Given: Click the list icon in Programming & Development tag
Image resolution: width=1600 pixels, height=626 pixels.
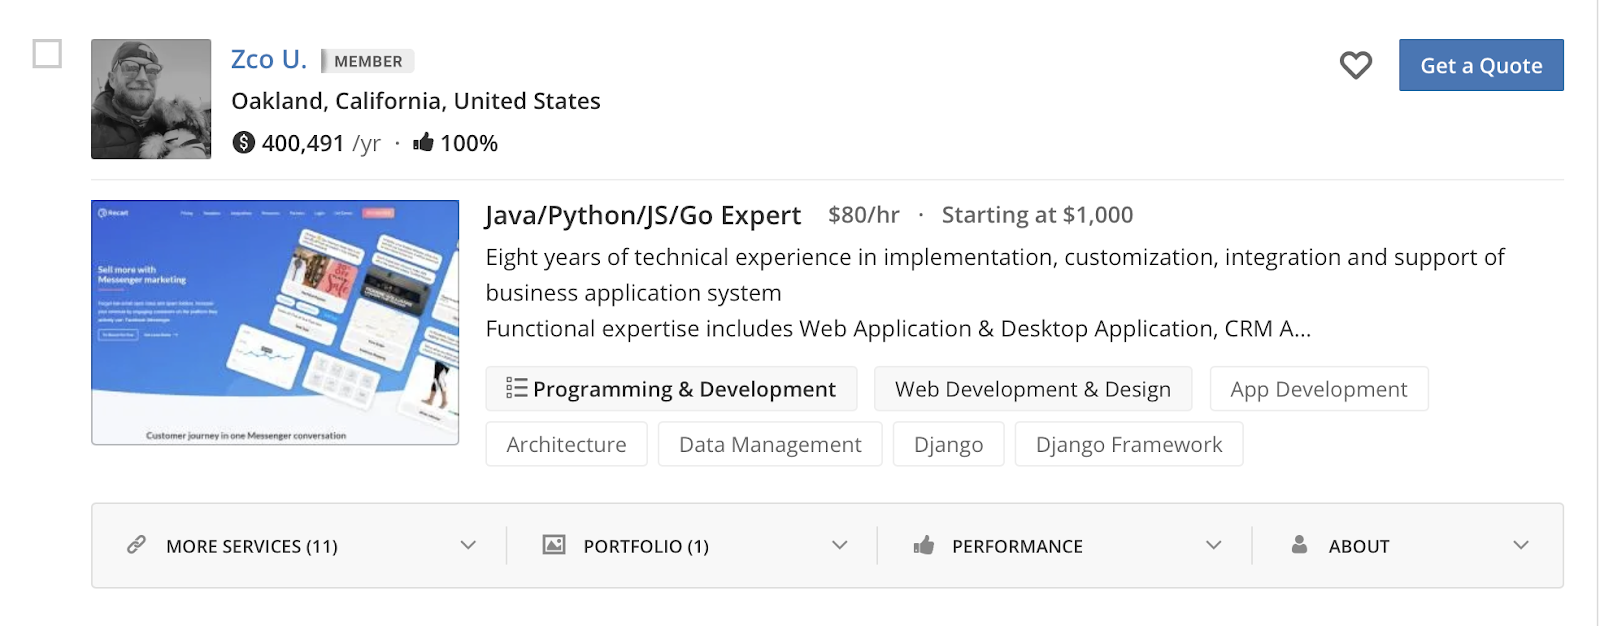Looking at the screenshot, I should [516, 388].
